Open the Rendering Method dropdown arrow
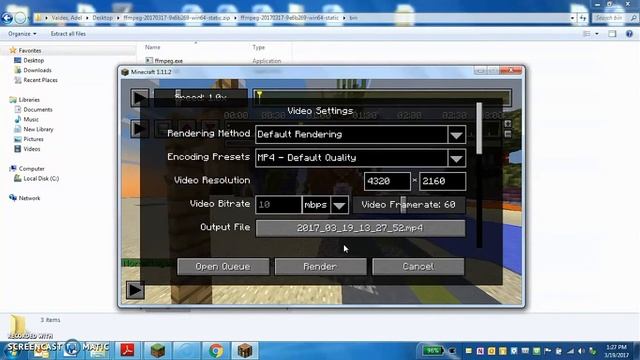This screenshot has height=360, width=640. coord(456,134)
